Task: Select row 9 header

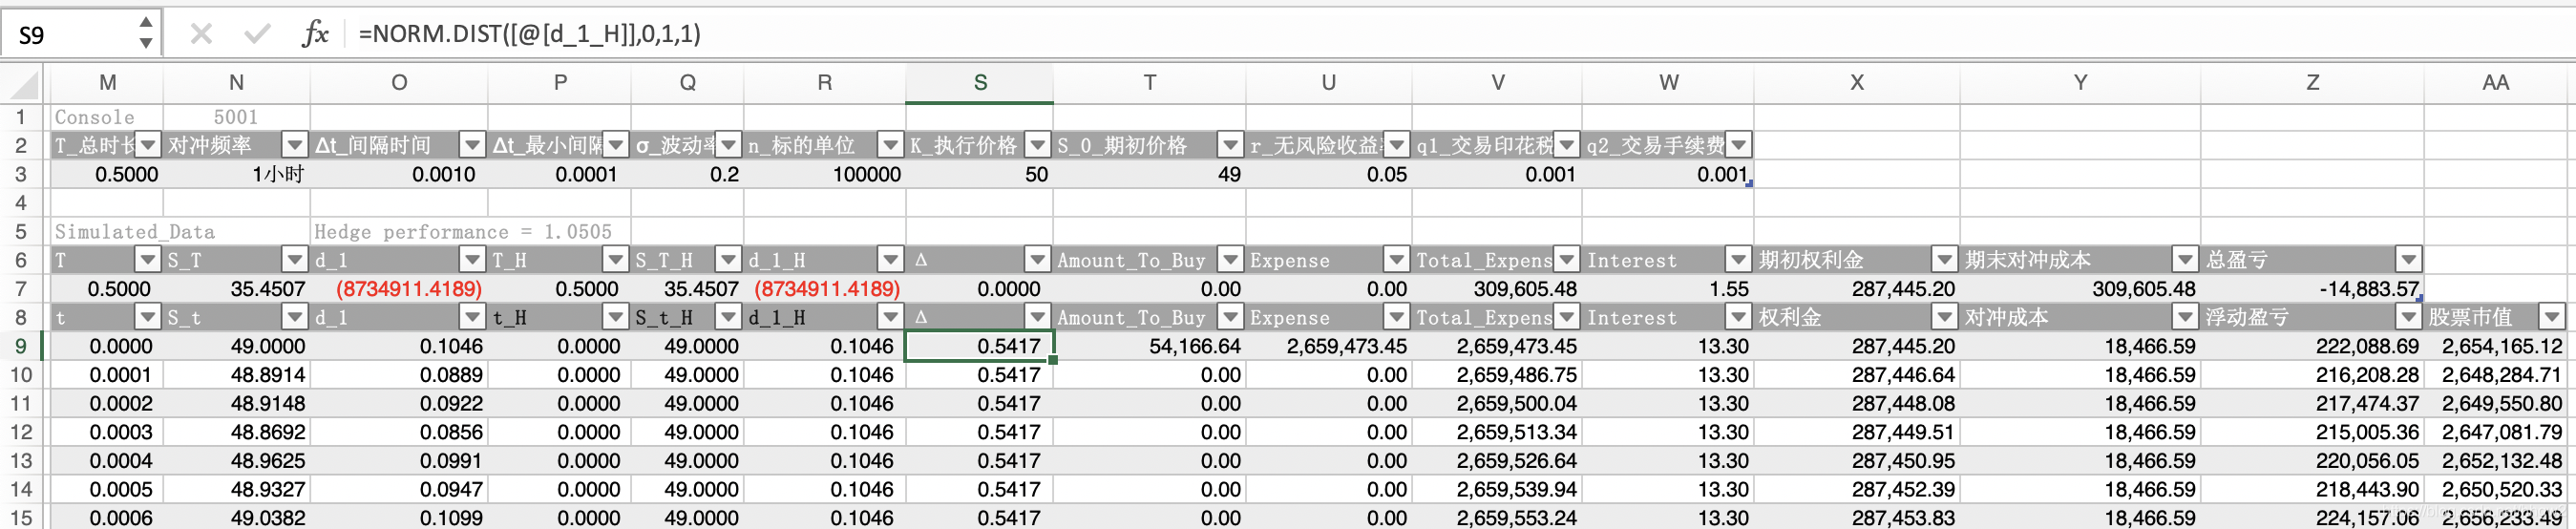Action: coord(21,346)
